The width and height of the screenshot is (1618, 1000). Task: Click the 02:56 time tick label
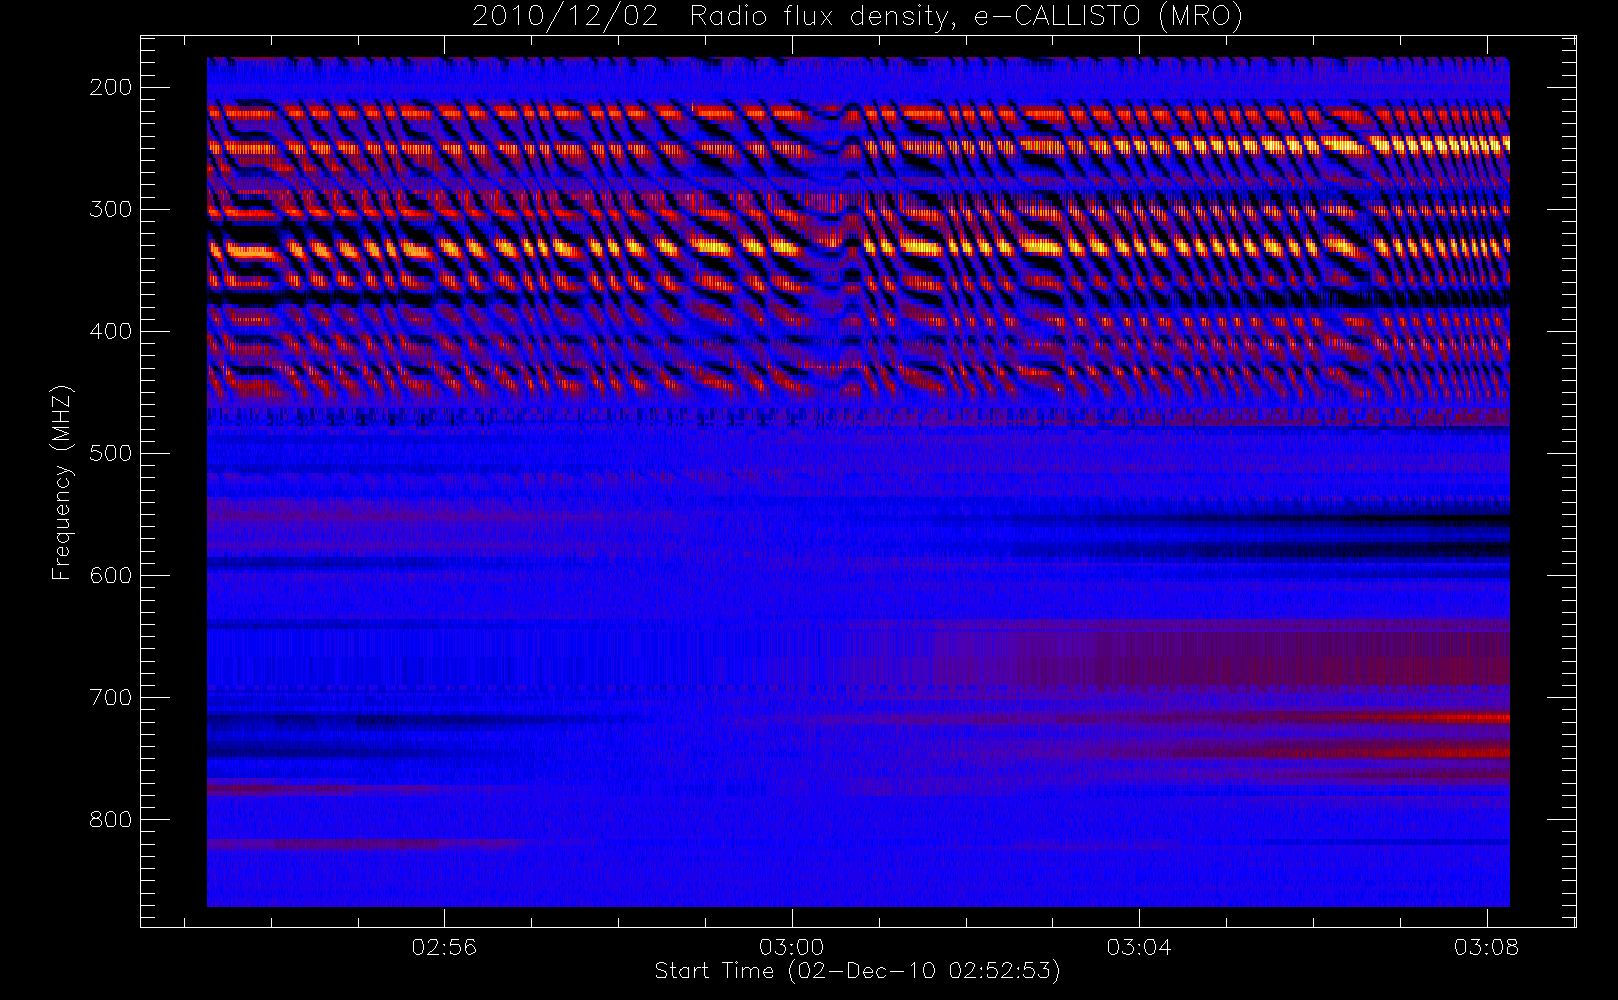coord(444,946)
